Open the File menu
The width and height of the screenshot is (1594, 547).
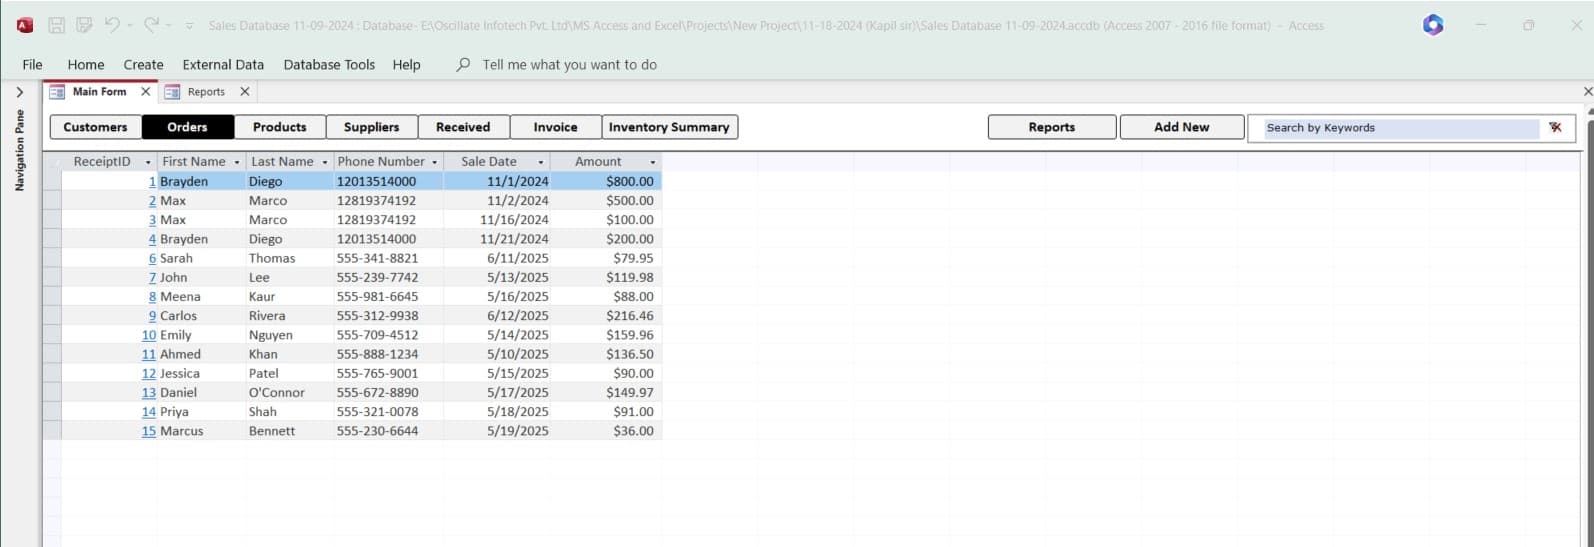point(32,64)
